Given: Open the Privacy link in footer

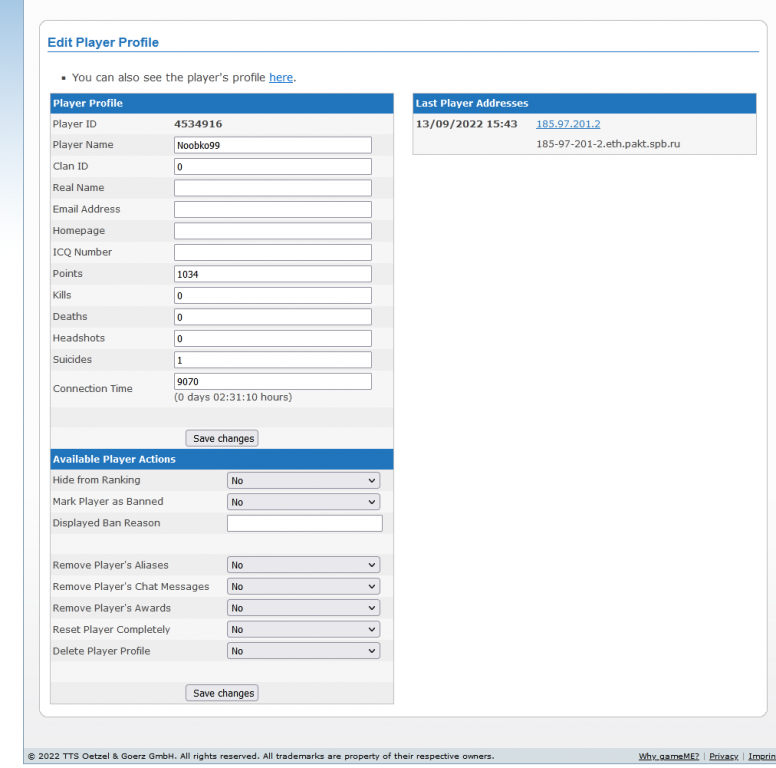Looking at the screenshot, I should click(723, 756).
